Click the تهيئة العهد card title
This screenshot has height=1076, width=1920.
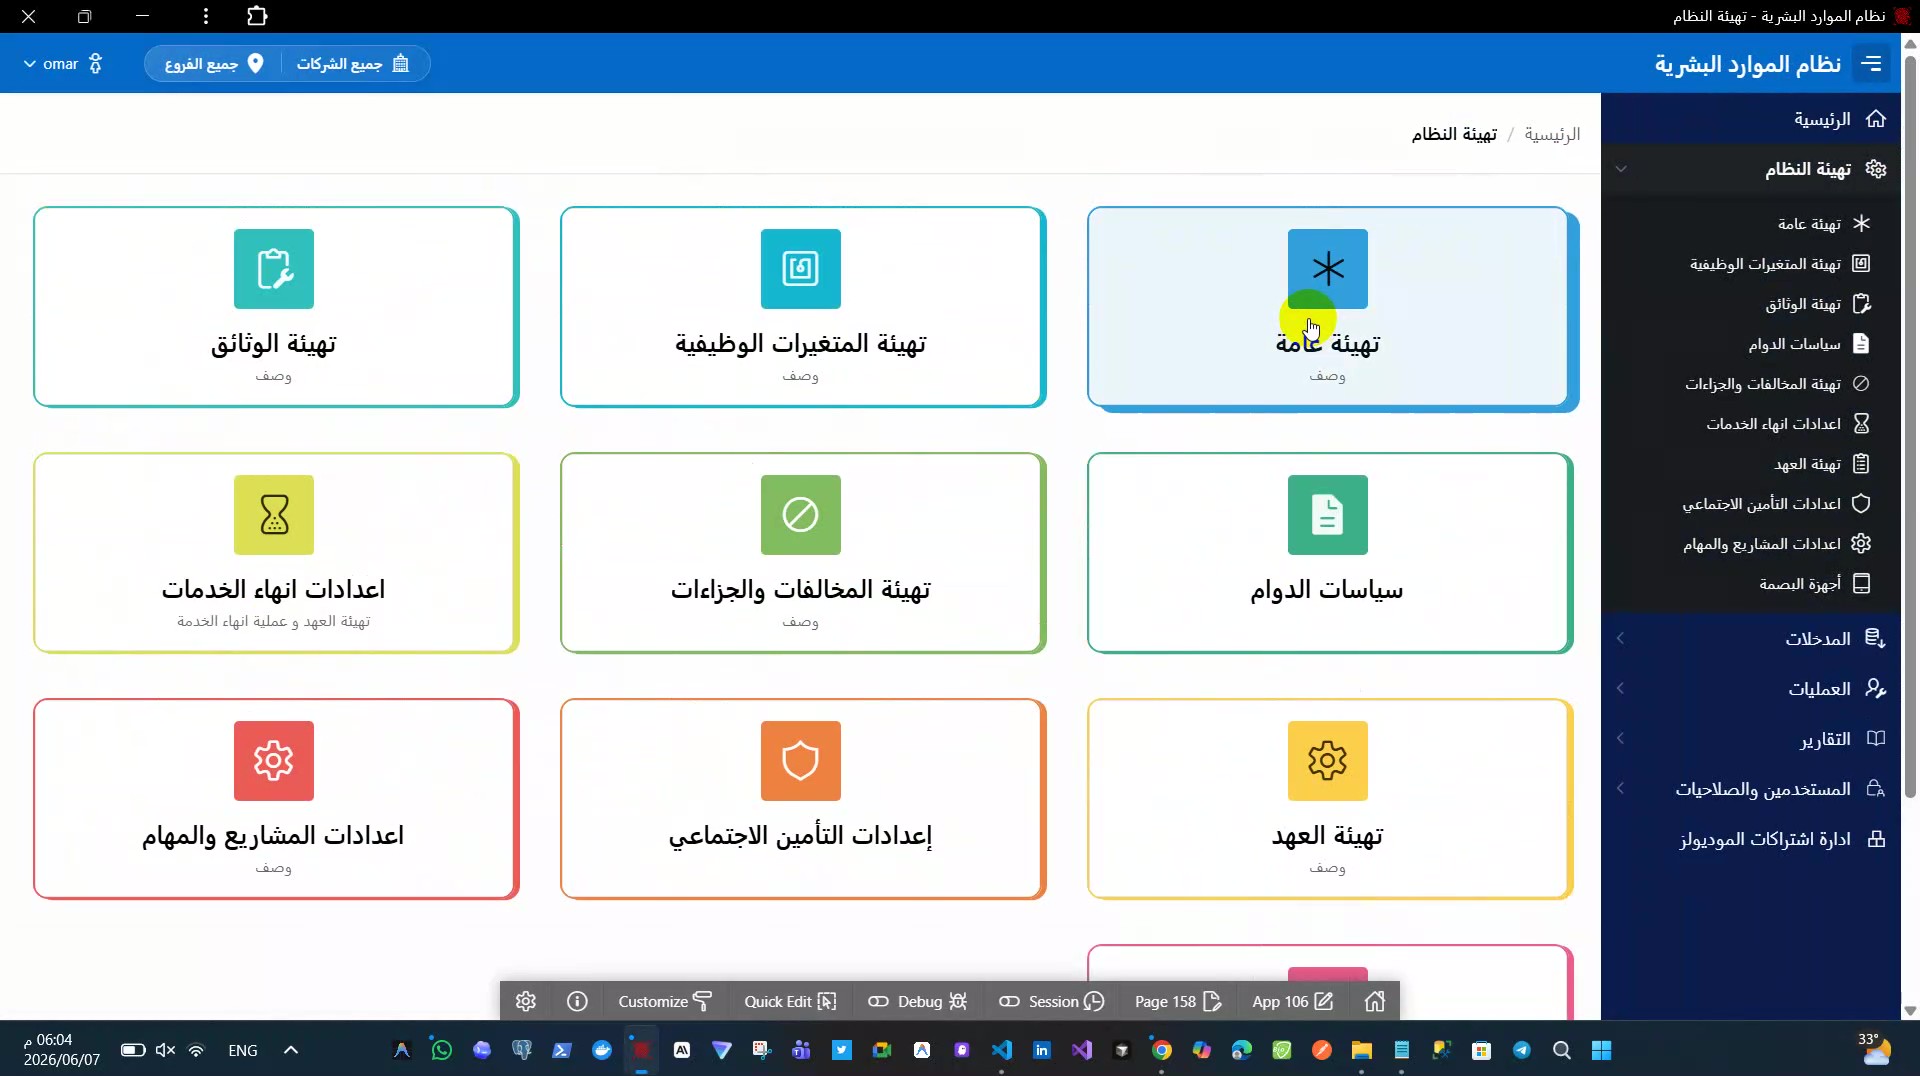(1327, 836)
